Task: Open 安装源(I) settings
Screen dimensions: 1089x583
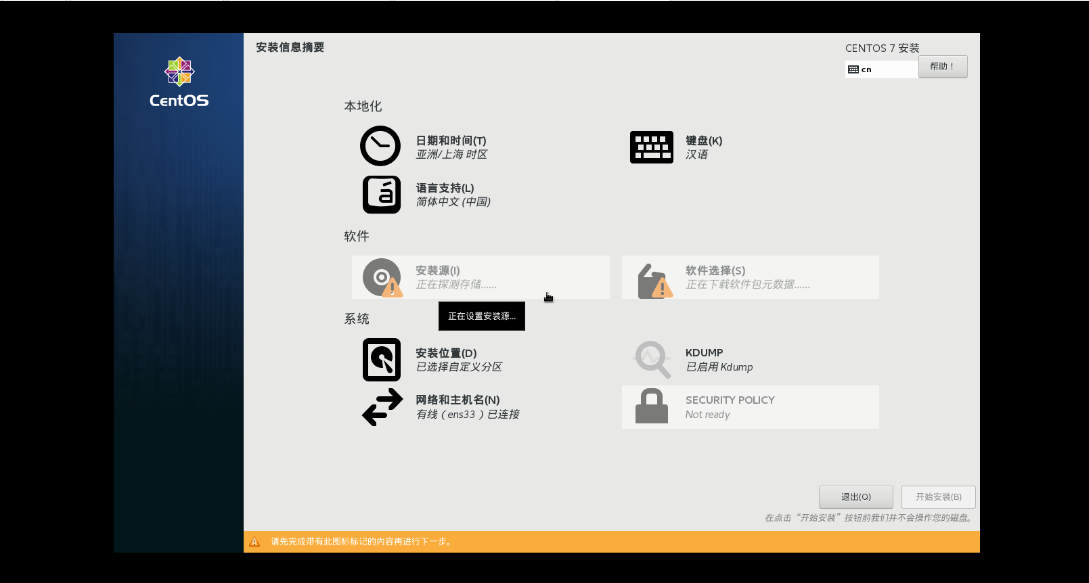Action: pos(438,270)
